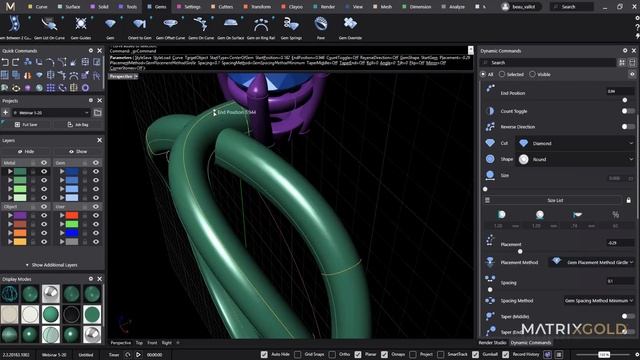Switch to the Solid ribbon tab
The image size is (640, 360).
(x=100, y=7)
